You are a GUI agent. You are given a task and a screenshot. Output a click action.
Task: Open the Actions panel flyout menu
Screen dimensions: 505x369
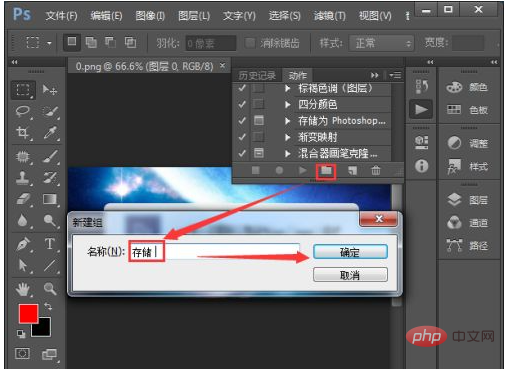coord(395,76)
